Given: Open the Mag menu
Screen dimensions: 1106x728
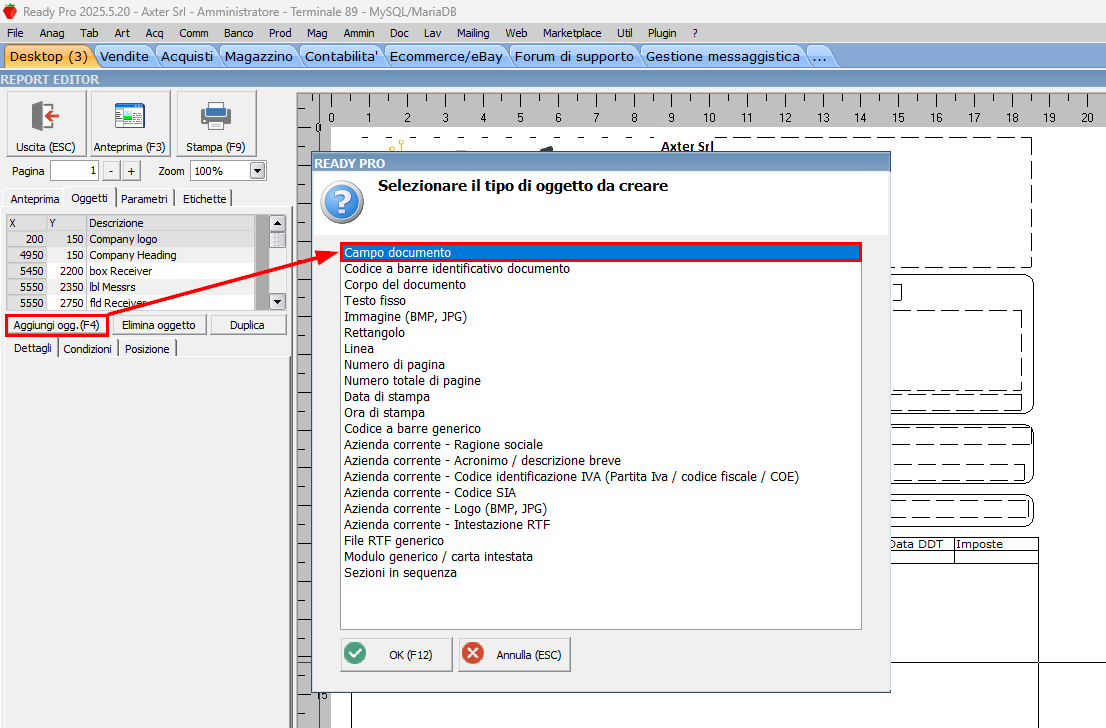Looking at the screenshot, I should [317, 33].
